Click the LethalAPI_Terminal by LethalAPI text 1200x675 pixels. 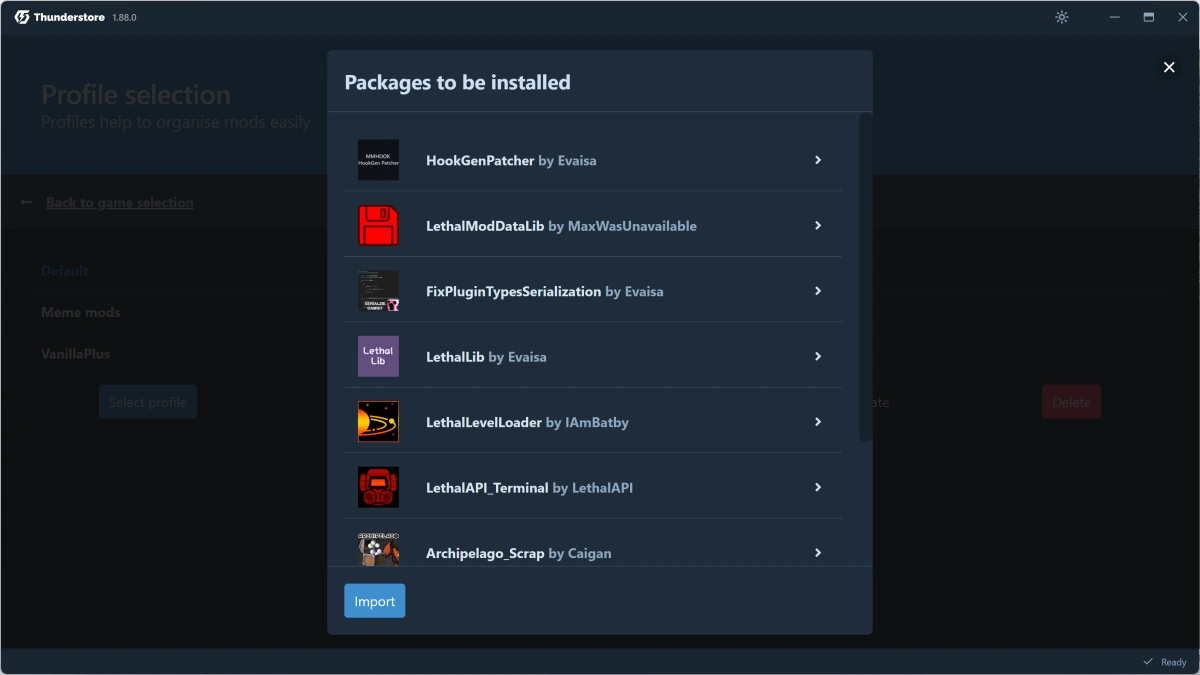[x=529, y=488]
